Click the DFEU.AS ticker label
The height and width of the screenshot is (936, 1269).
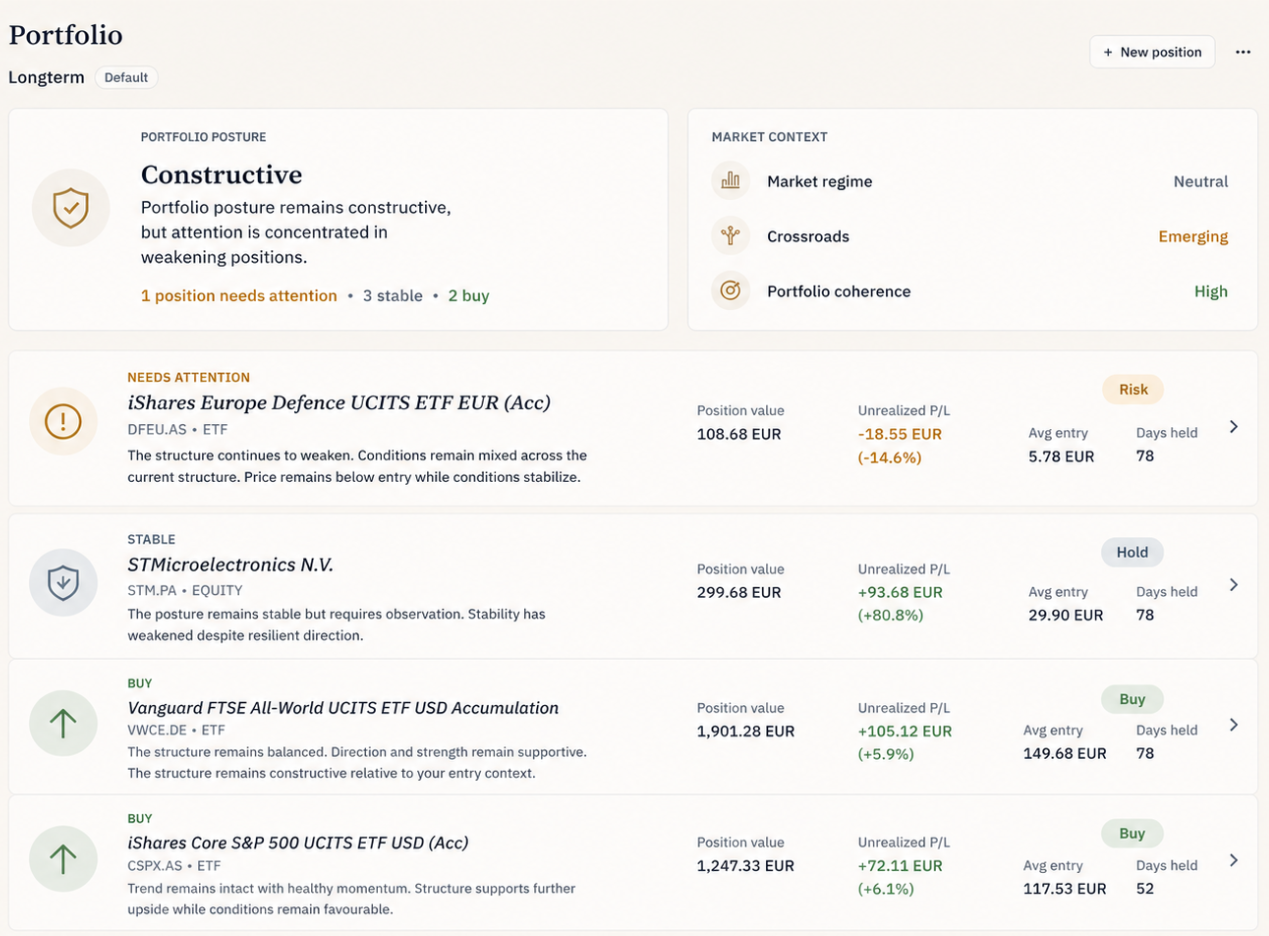[x=156, y=429]
